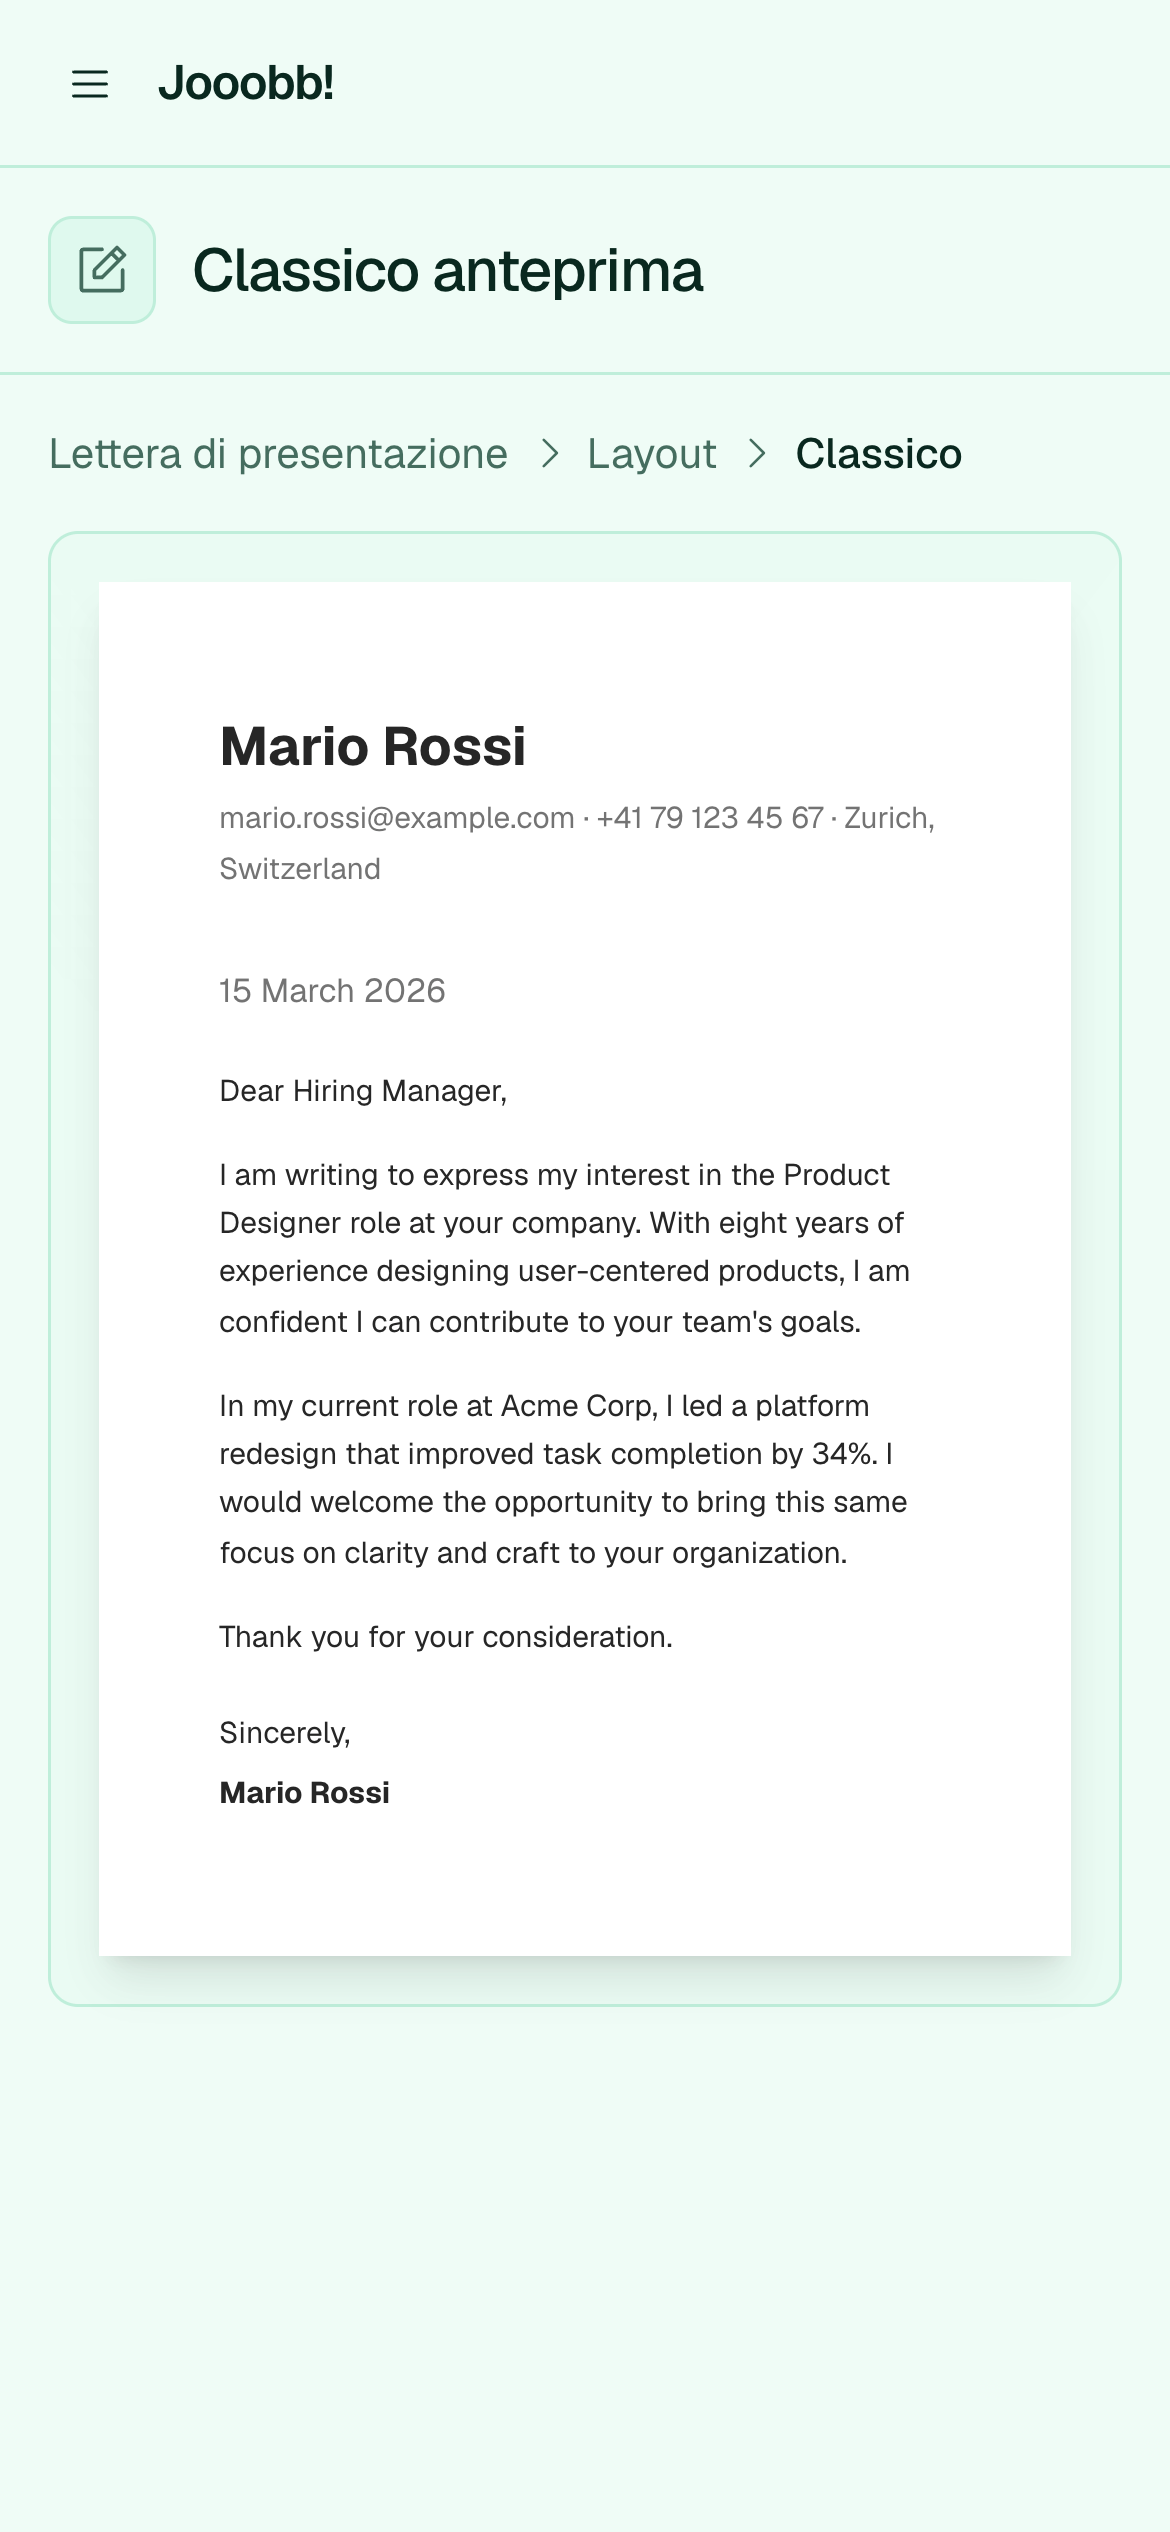Click the Mario Rossi name heading

[x=373, y=746]
